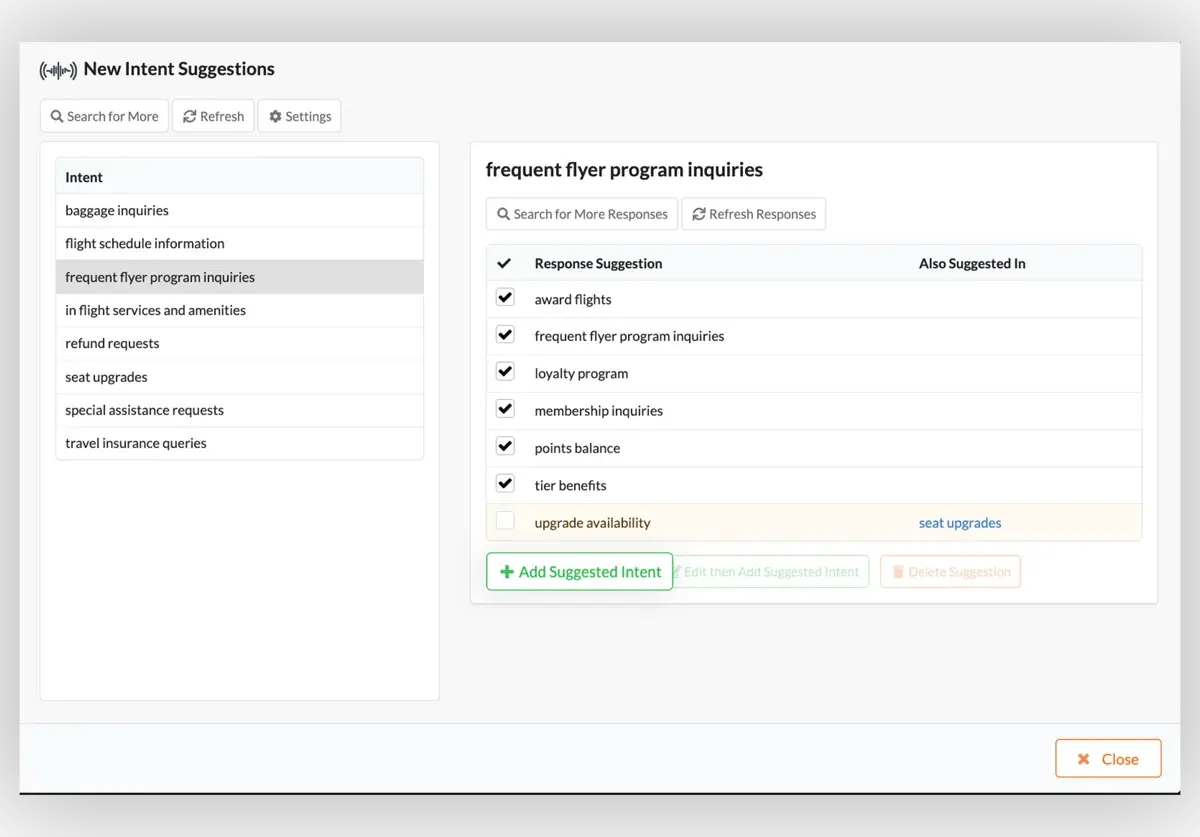Enable the upgrade availability checkbox
The image size is (1200, 837).
505,521
